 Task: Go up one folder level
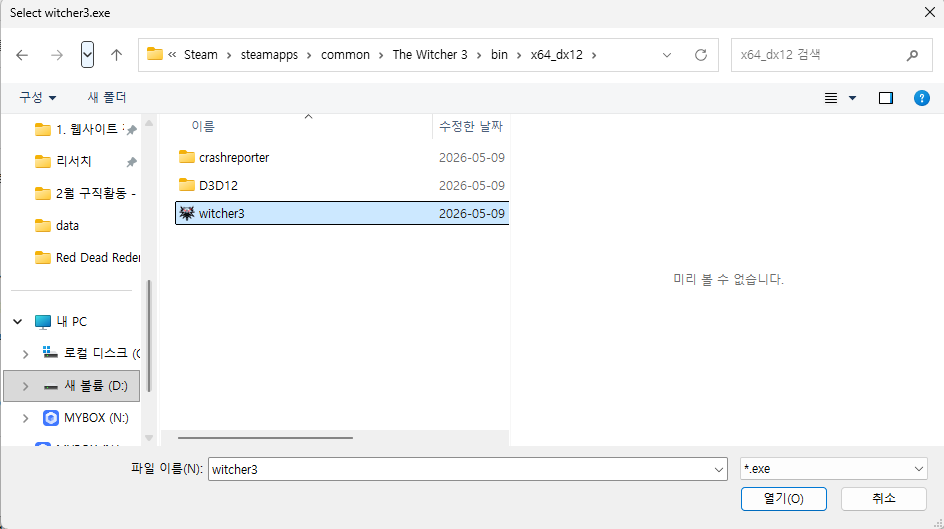(x=116, y=55)
